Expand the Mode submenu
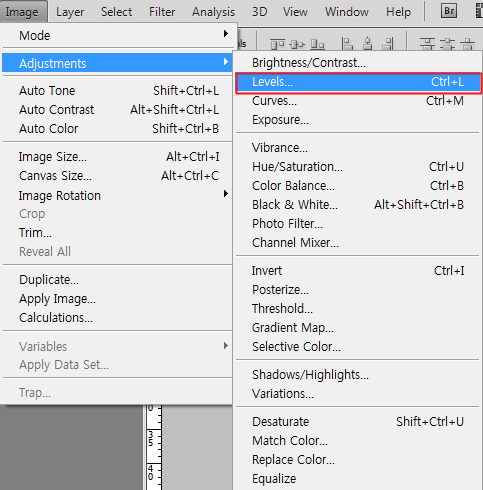This screenshot has height=490, width=483. click(117, 35)
